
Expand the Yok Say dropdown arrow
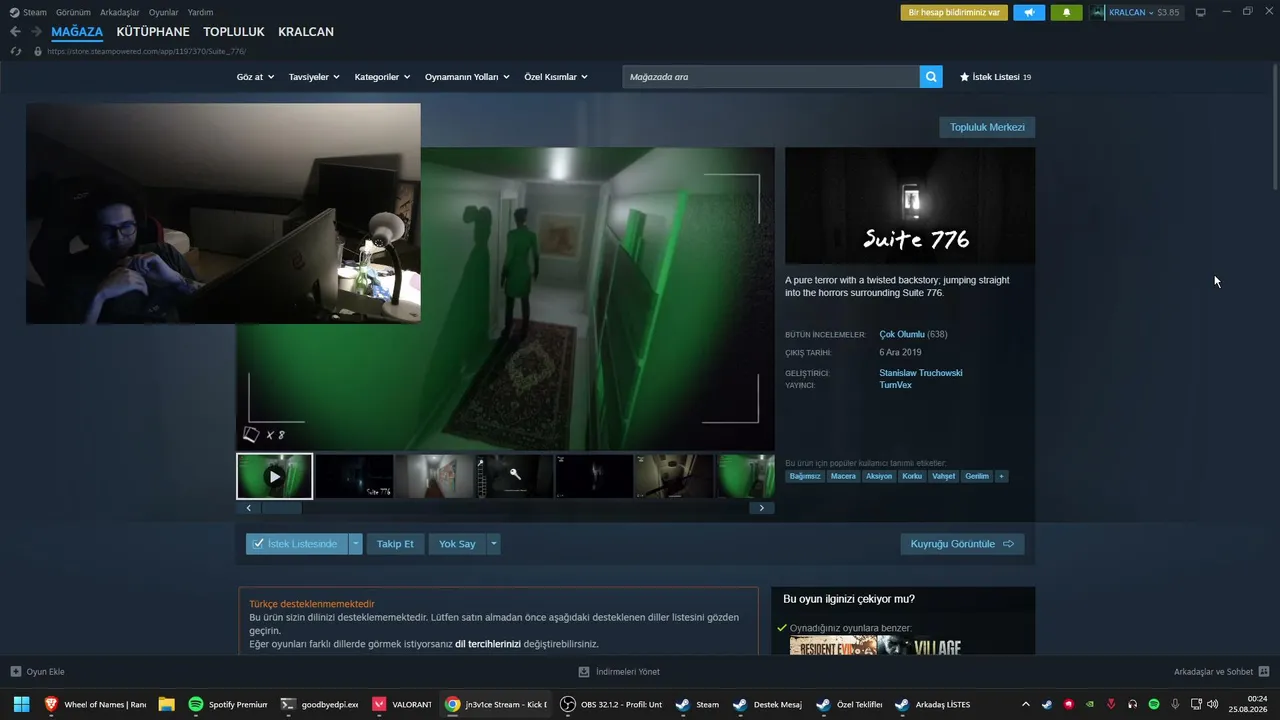[x=493, y=544]
